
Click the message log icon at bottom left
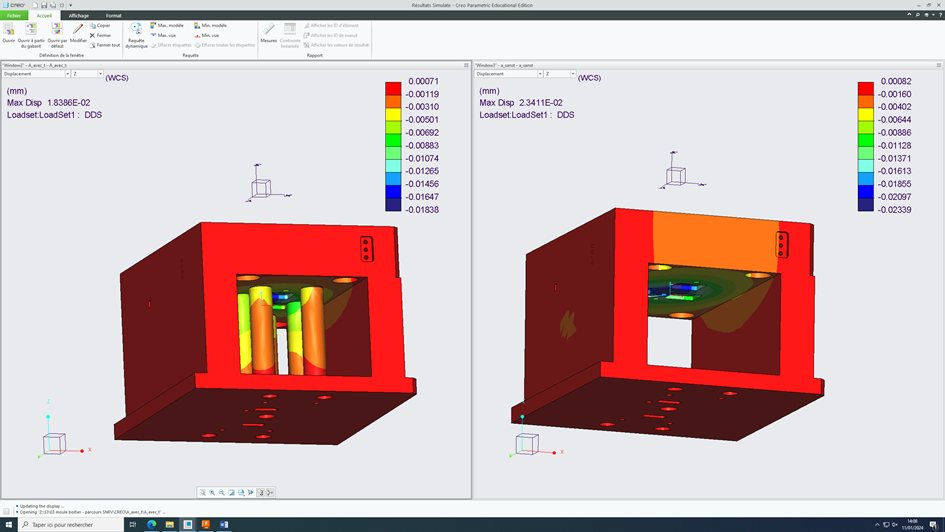(x=6, y=511)
